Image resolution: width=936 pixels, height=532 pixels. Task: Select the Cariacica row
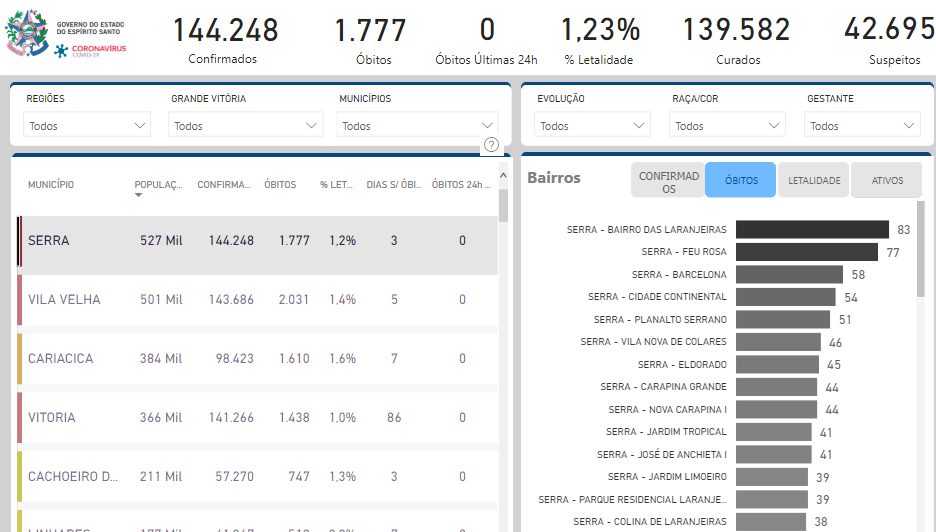[258, 359]
